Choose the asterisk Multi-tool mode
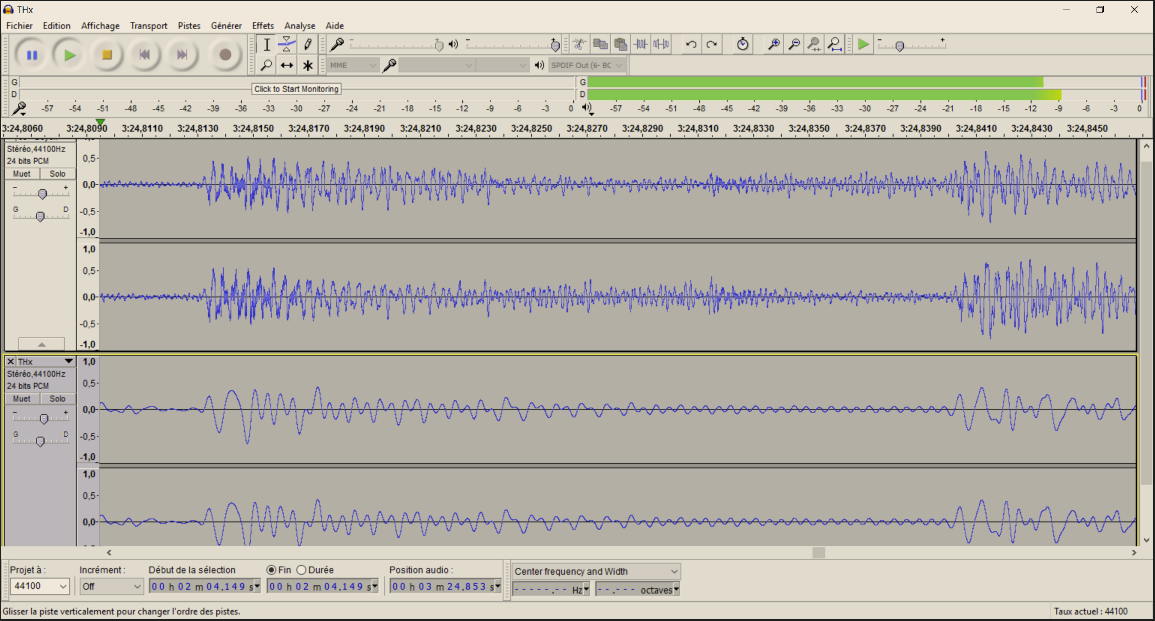The image size is (1155, 621). [308, 66]
